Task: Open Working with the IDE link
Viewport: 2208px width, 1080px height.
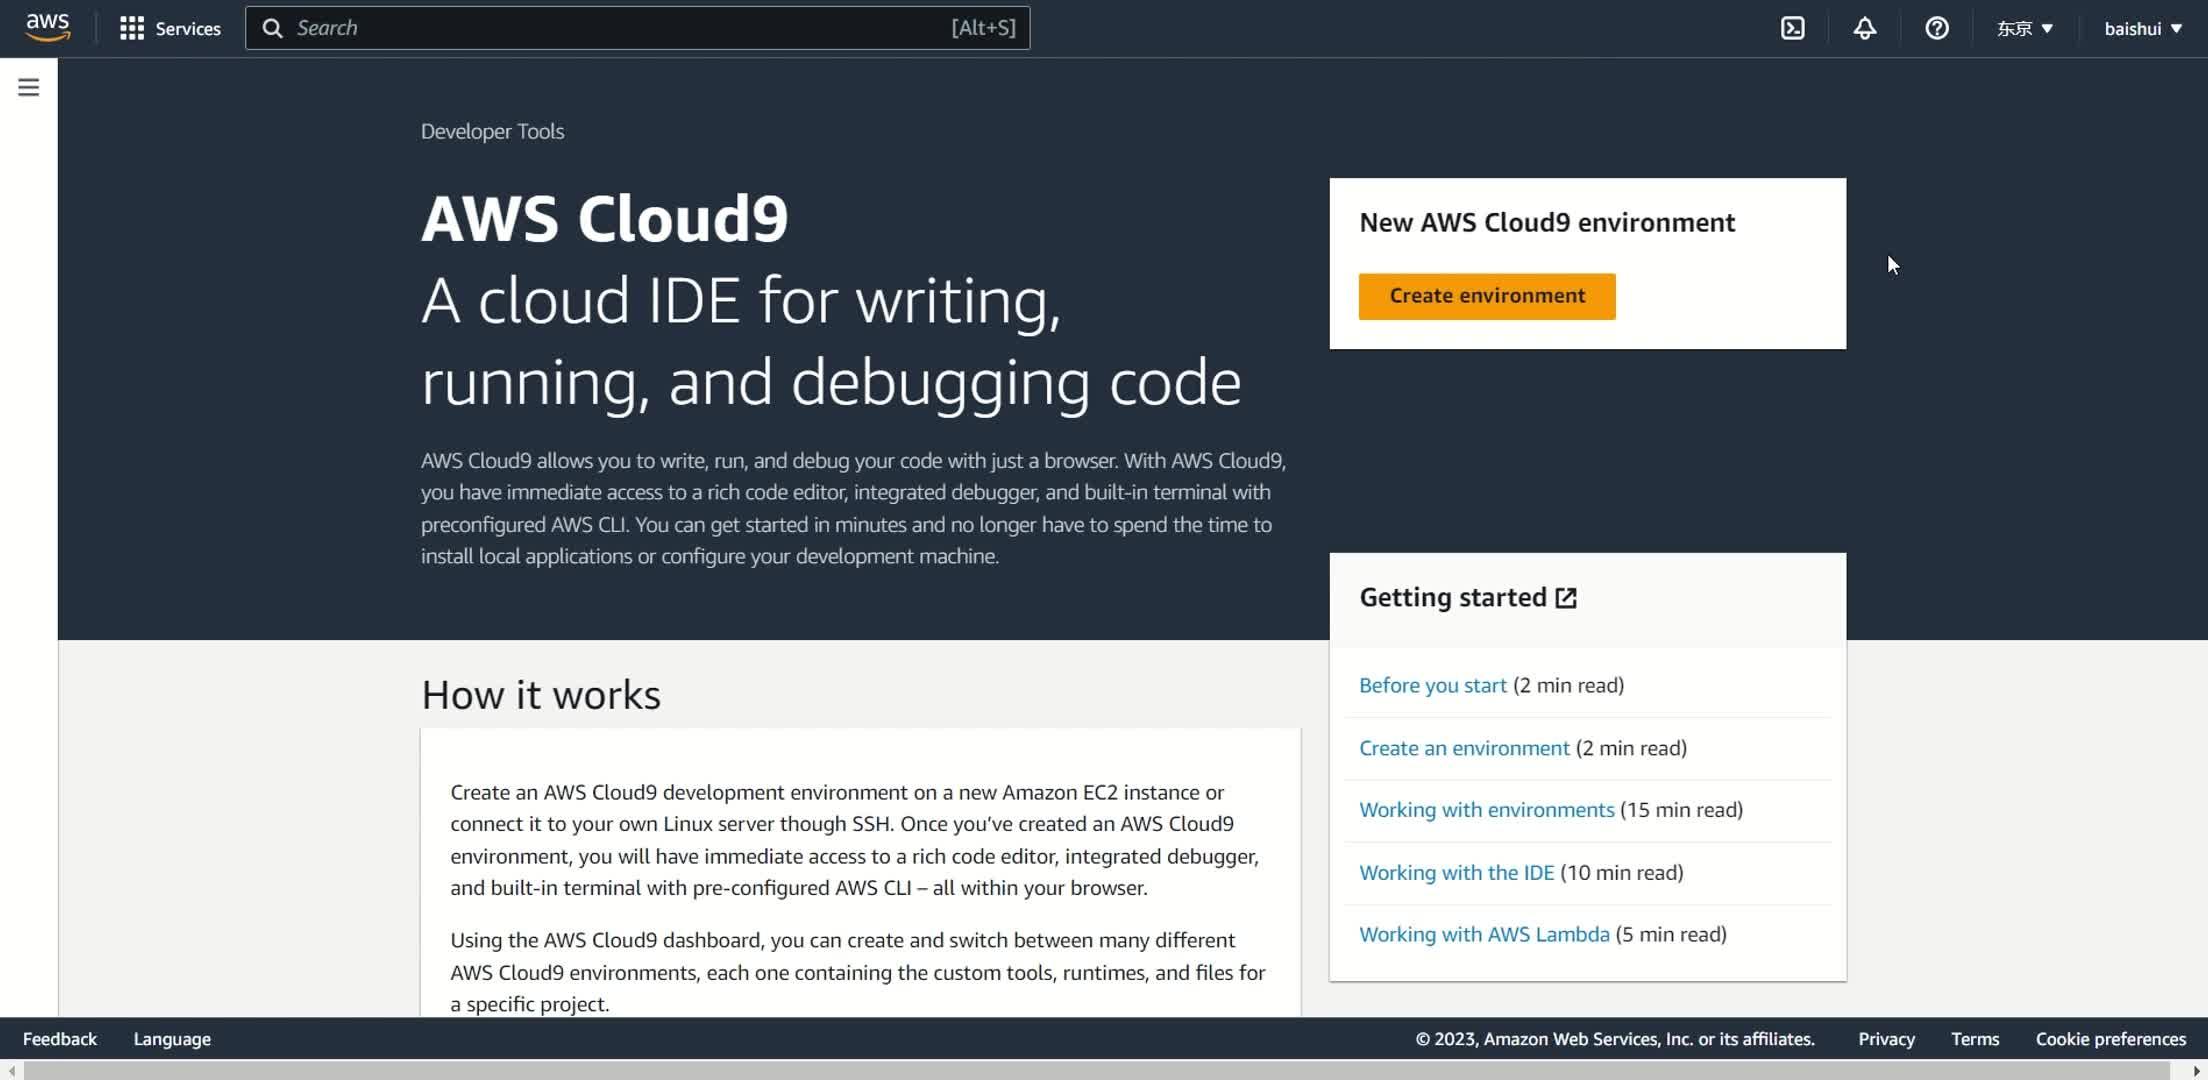Action: (x=1456, y=872)
